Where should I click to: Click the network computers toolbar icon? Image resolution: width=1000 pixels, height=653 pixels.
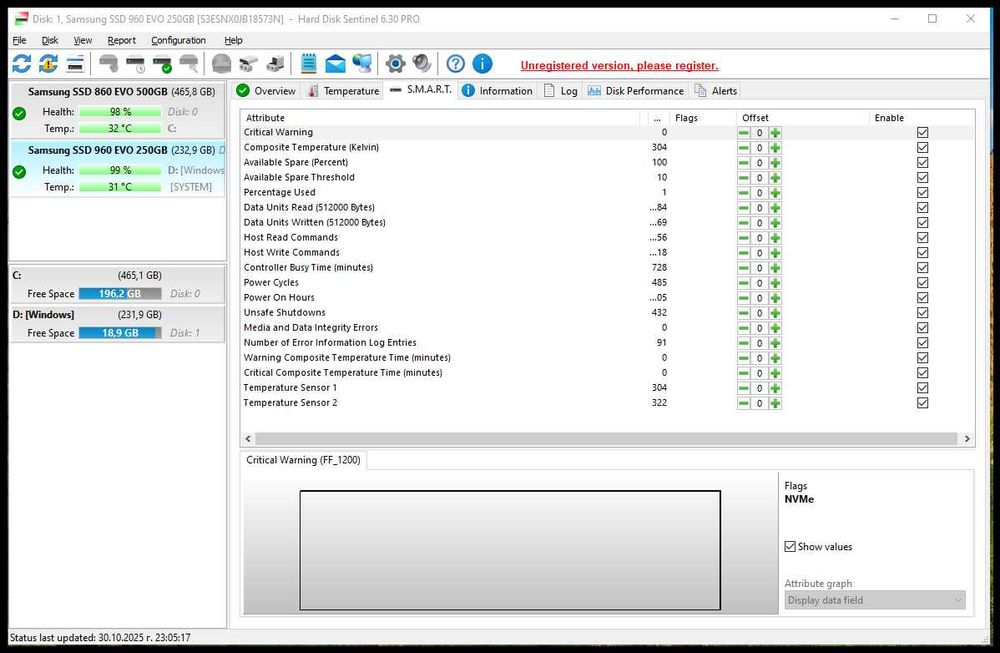362,64
